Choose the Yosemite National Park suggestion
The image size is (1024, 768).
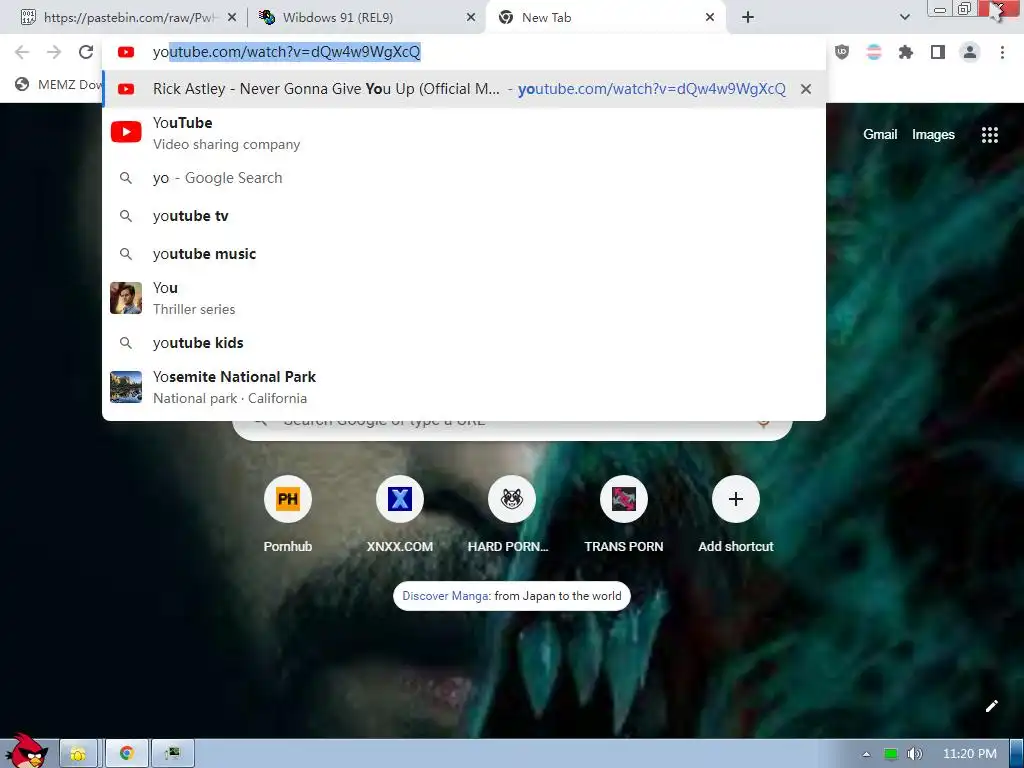coord(464,387)
